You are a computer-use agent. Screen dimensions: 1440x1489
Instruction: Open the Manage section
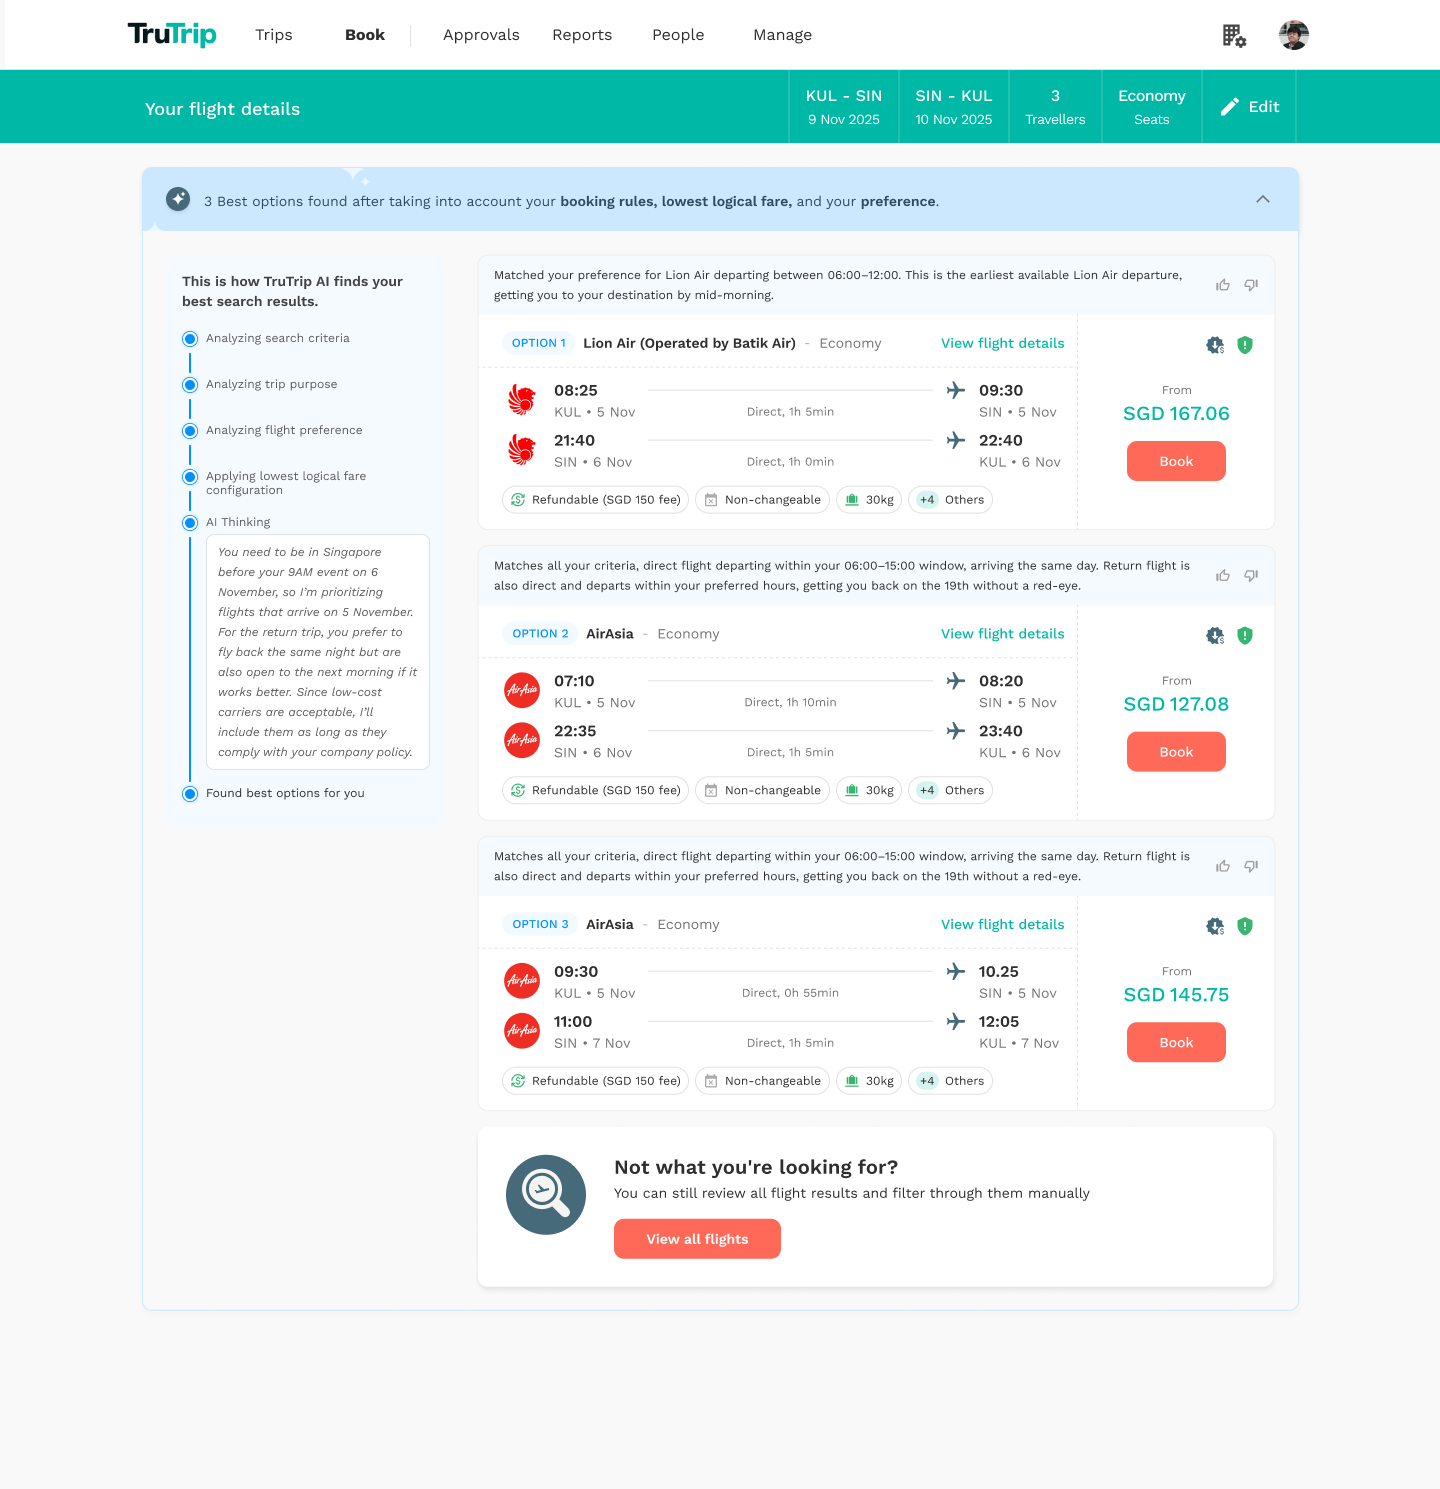coord(782,35)
